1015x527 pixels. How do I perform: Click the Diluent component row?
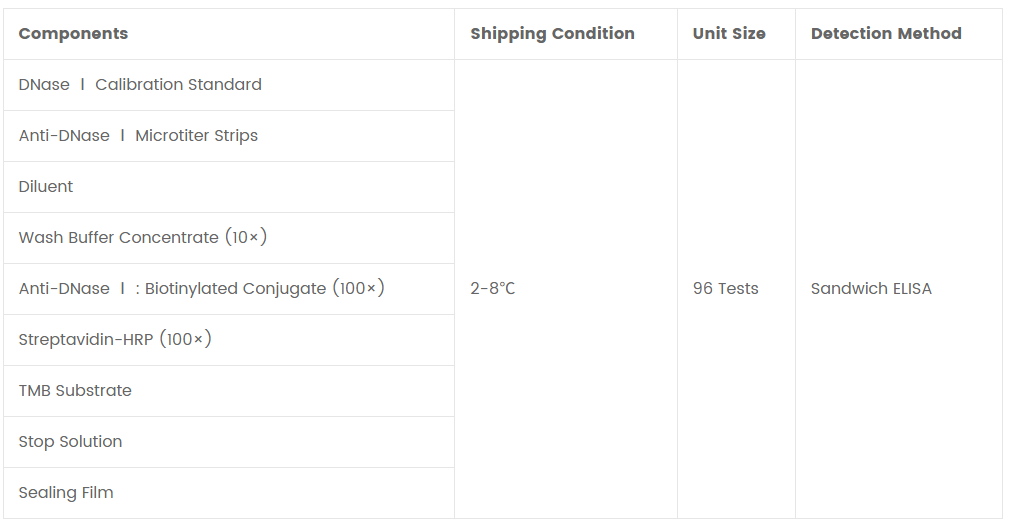46,187
